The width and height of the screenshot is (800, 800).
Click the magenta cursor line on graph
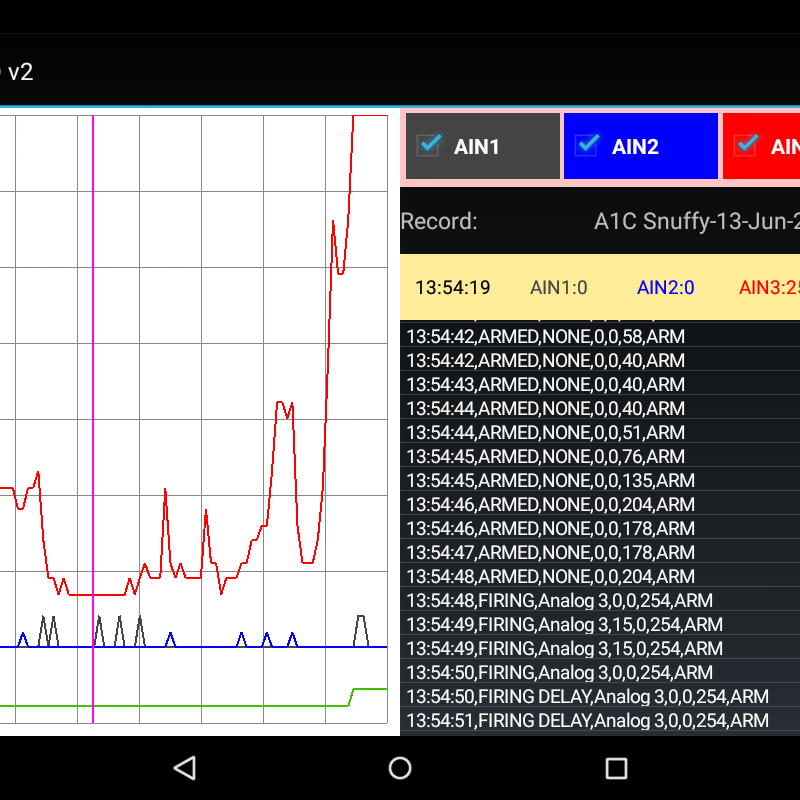(93, 400)
